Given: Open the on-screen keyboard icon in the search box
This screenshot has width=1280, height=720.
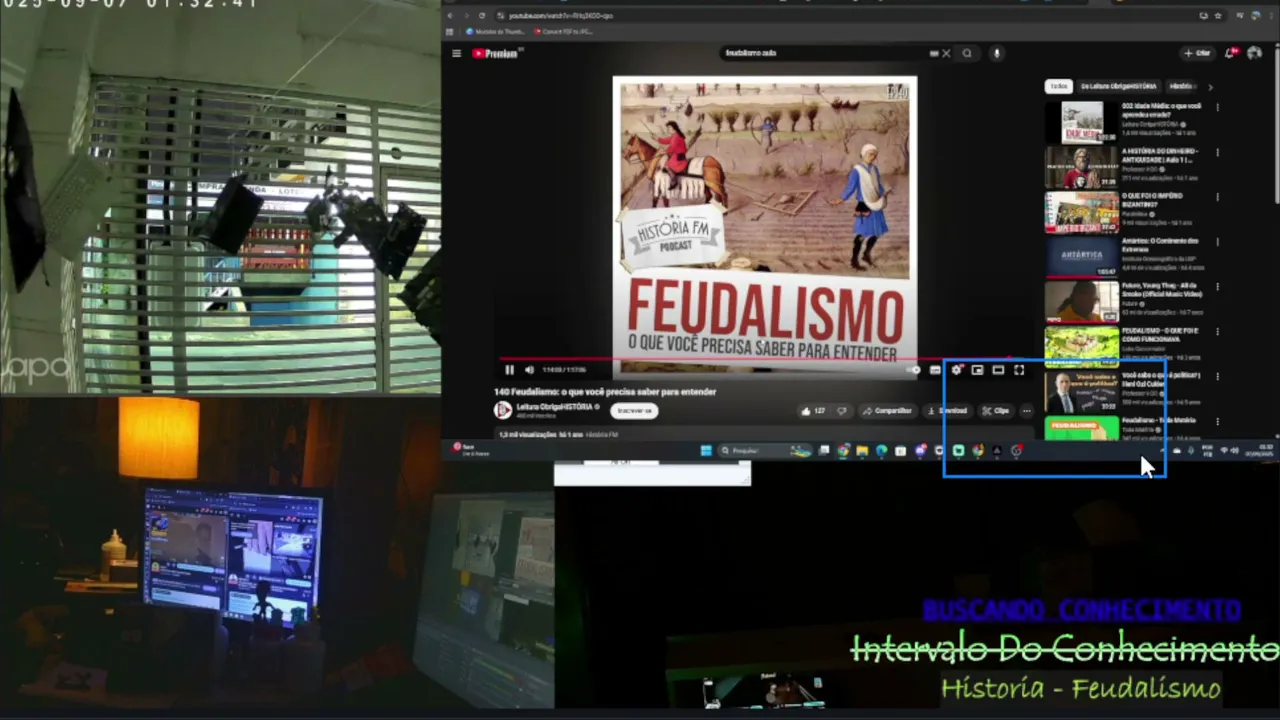Looking at the screenshot, I should [934, 53].
